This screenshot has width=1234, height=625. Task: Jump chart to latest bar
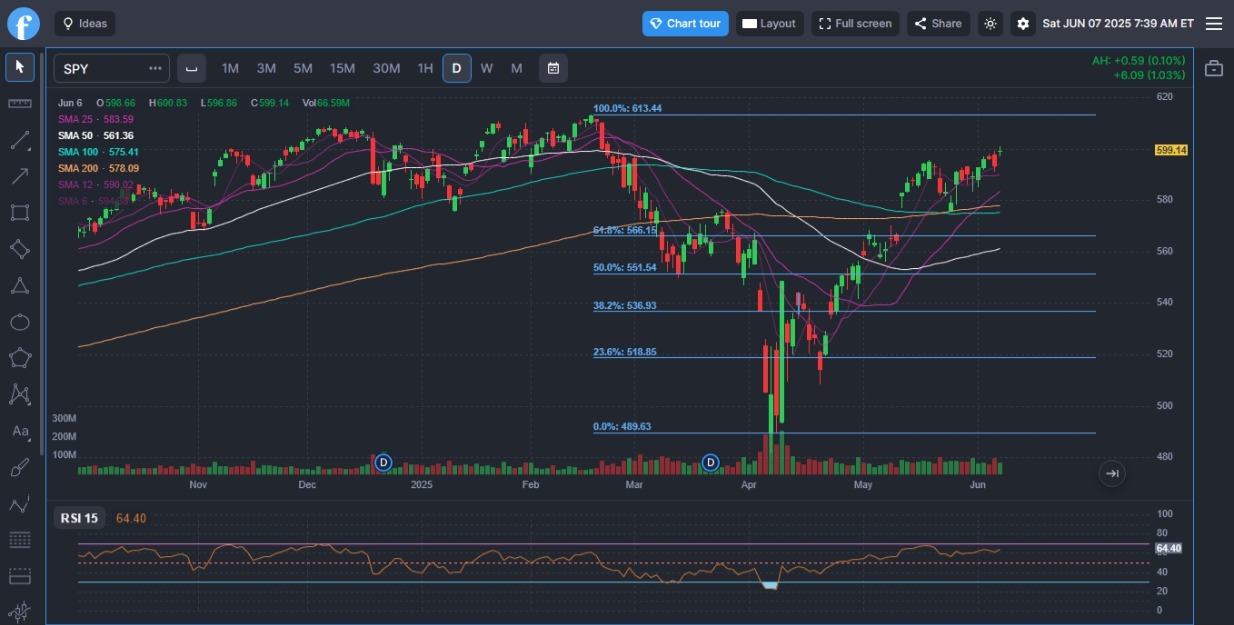point(1112,473)
